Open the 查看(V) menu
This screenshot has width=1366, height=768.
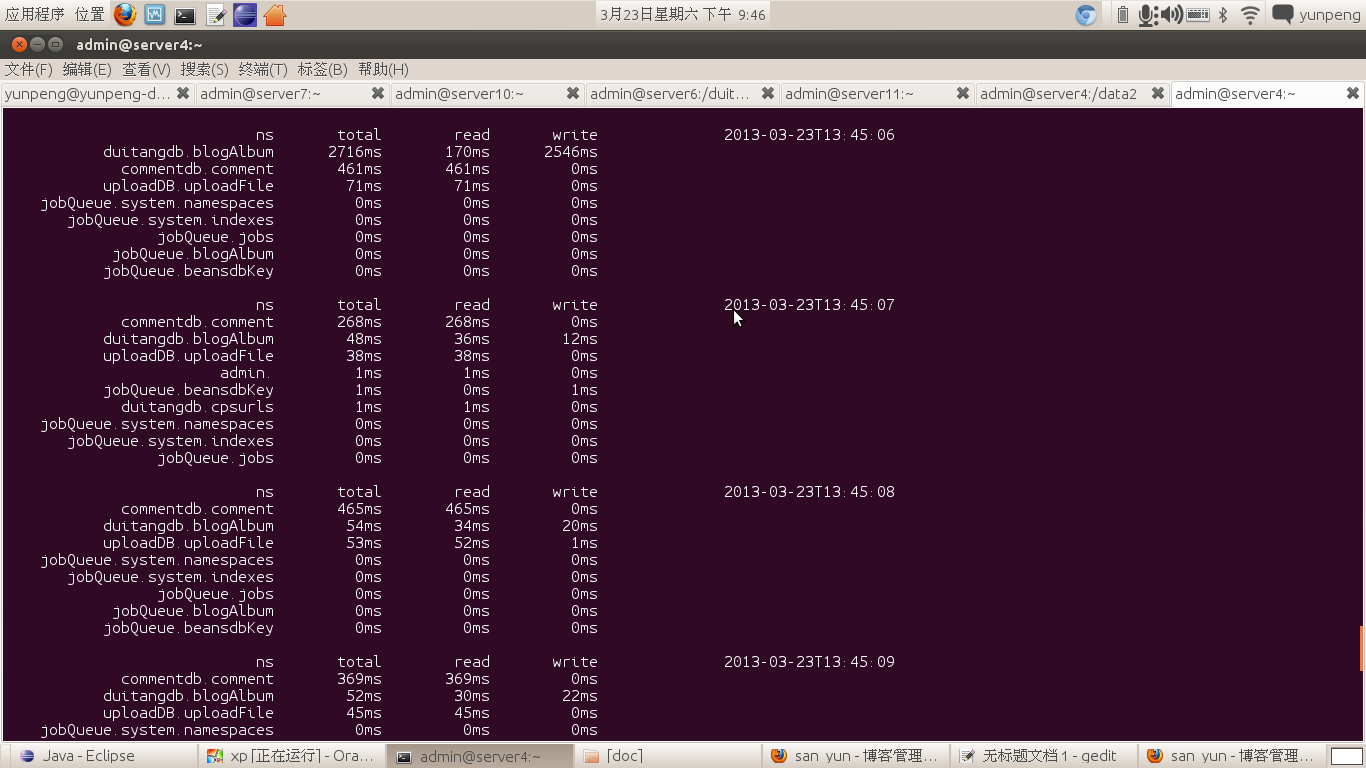(x=146, y=69)
